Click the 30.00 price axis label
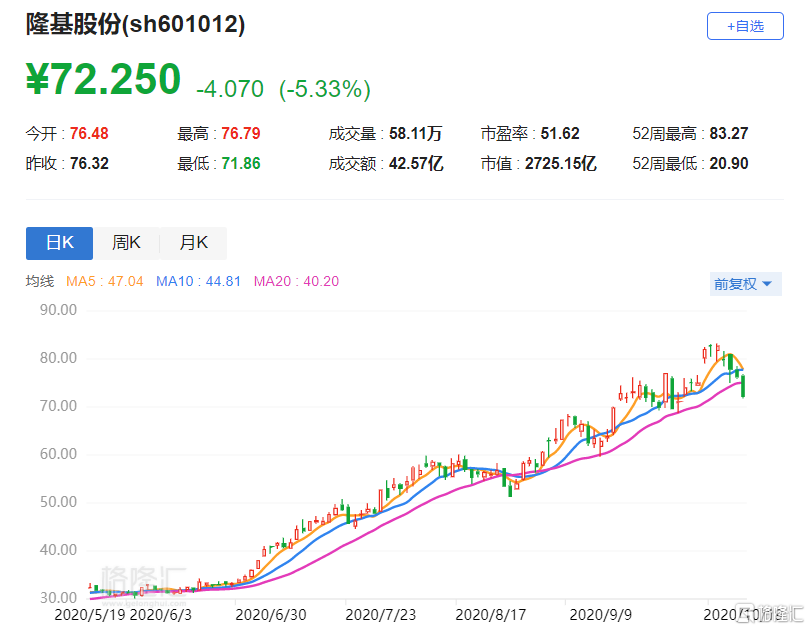 tap(58, 598)
